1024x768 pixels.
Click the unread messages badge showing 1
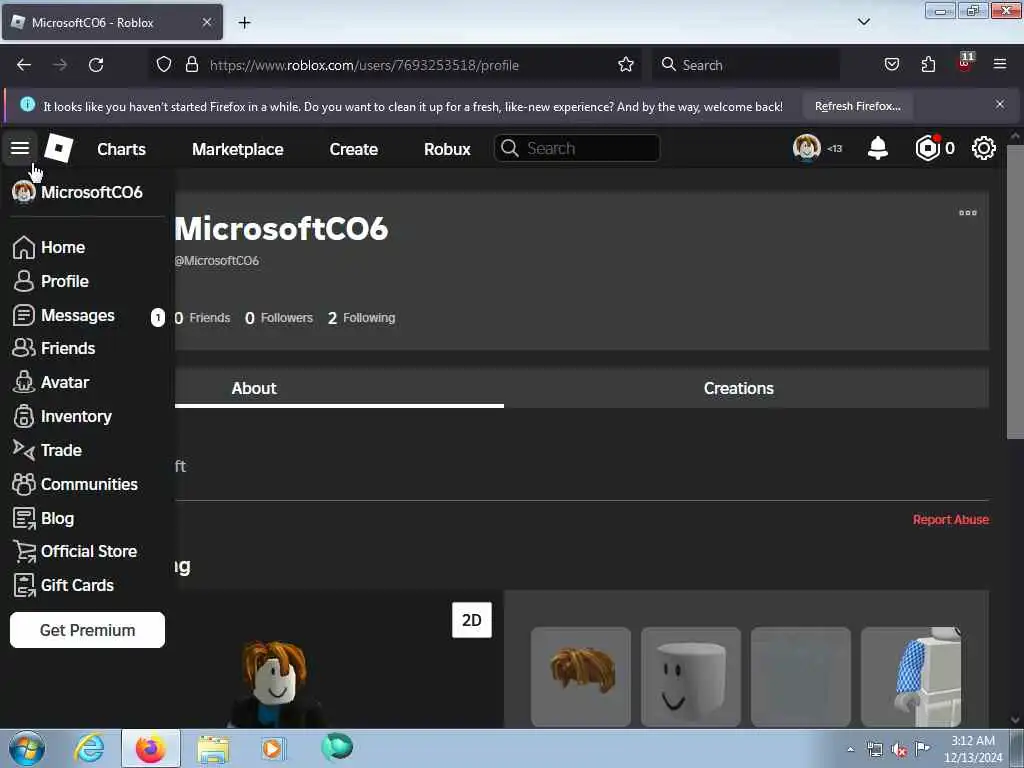click(x=157, y=317)
